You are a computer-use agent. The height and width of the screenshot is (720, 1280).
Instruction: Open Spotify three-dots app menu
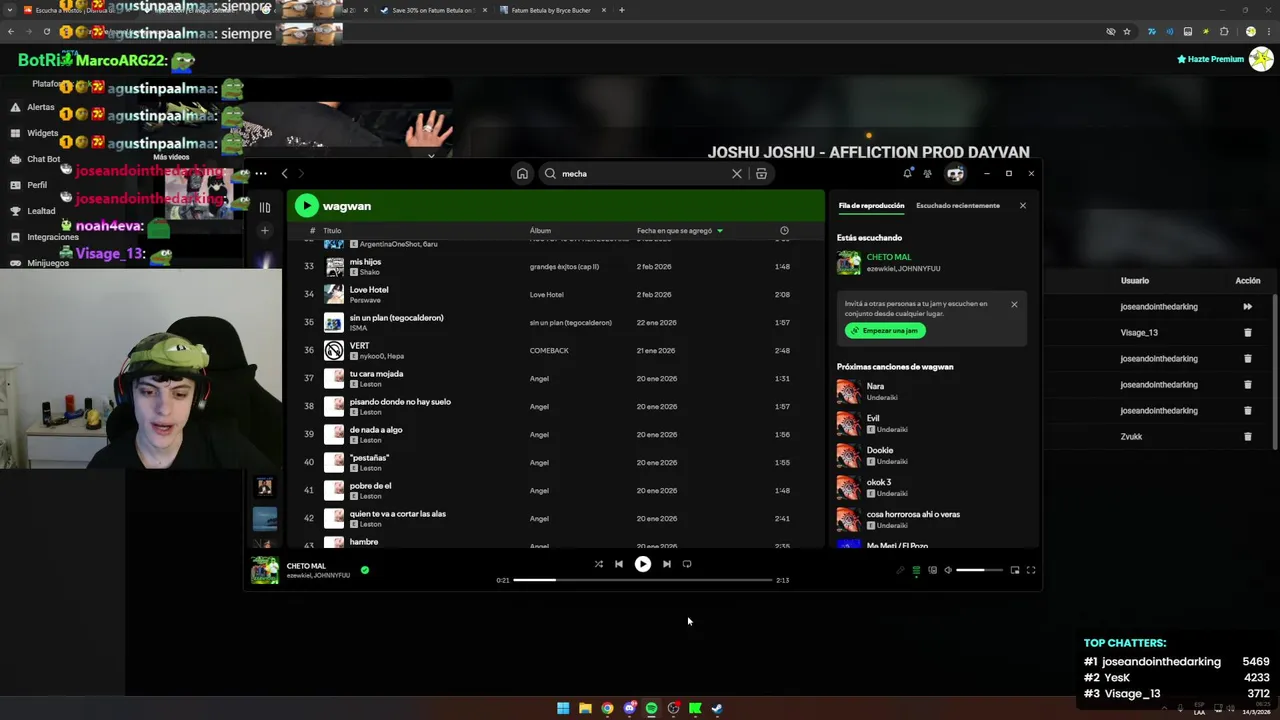click(x=261, y=174)
